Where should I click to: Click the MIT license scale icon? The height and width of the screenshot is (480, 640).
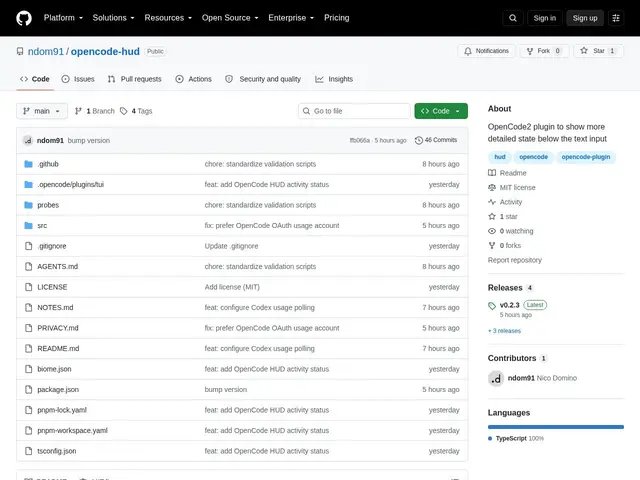pos(492,187)
